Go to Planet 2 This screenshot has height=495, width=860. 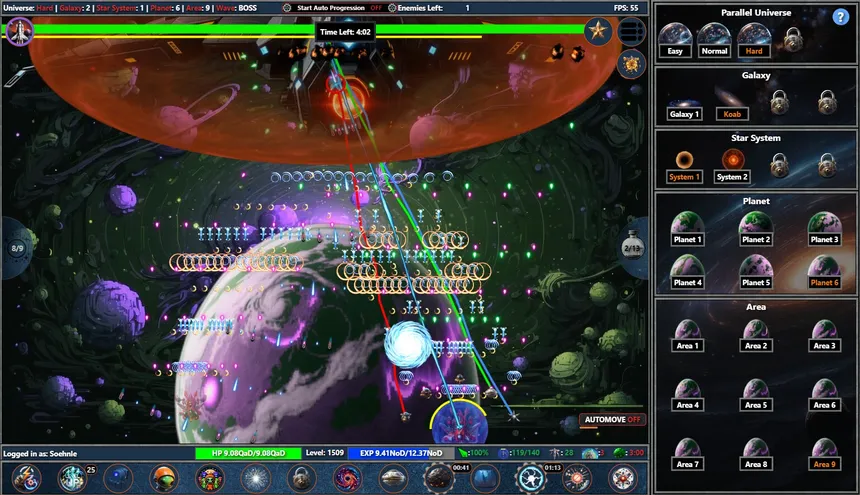(x=756, y=229)
